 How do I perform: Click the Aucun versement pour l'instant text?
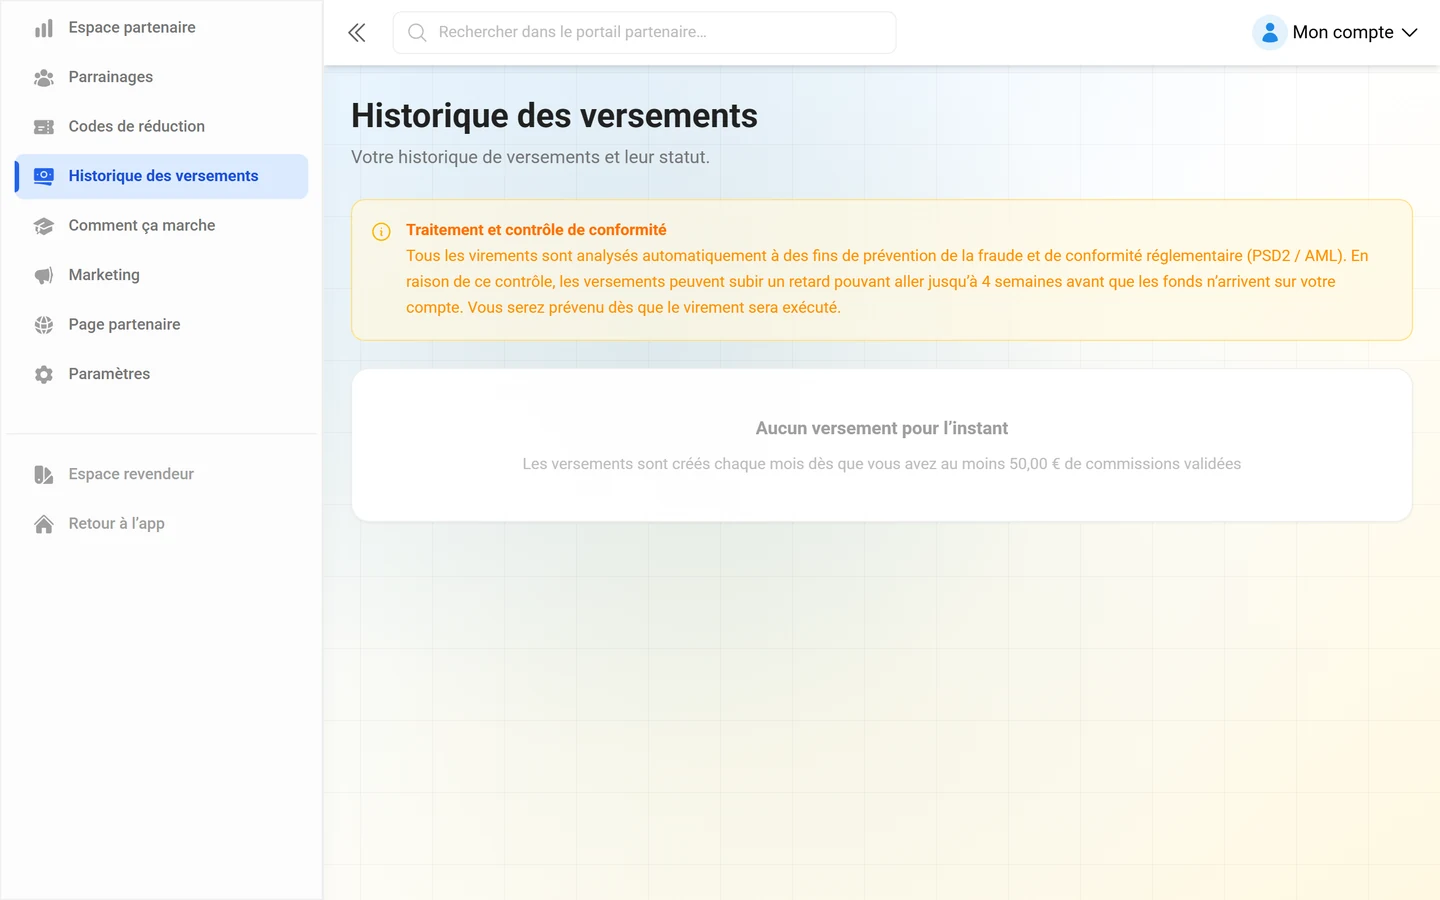point(882,428)
